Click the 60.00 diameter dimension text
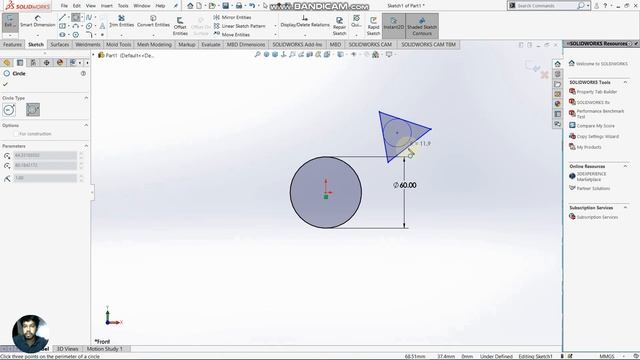 [404, 185]
